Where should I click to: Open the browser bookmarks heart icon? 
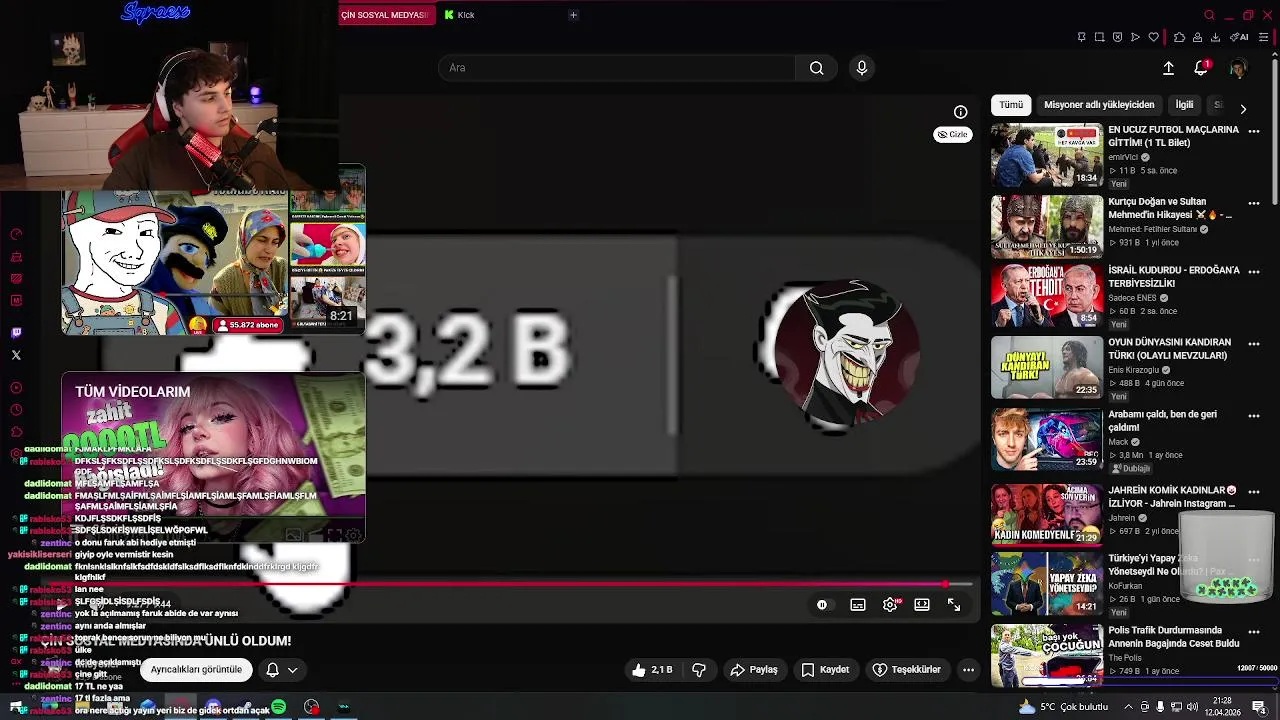(x=1153, y=37)
